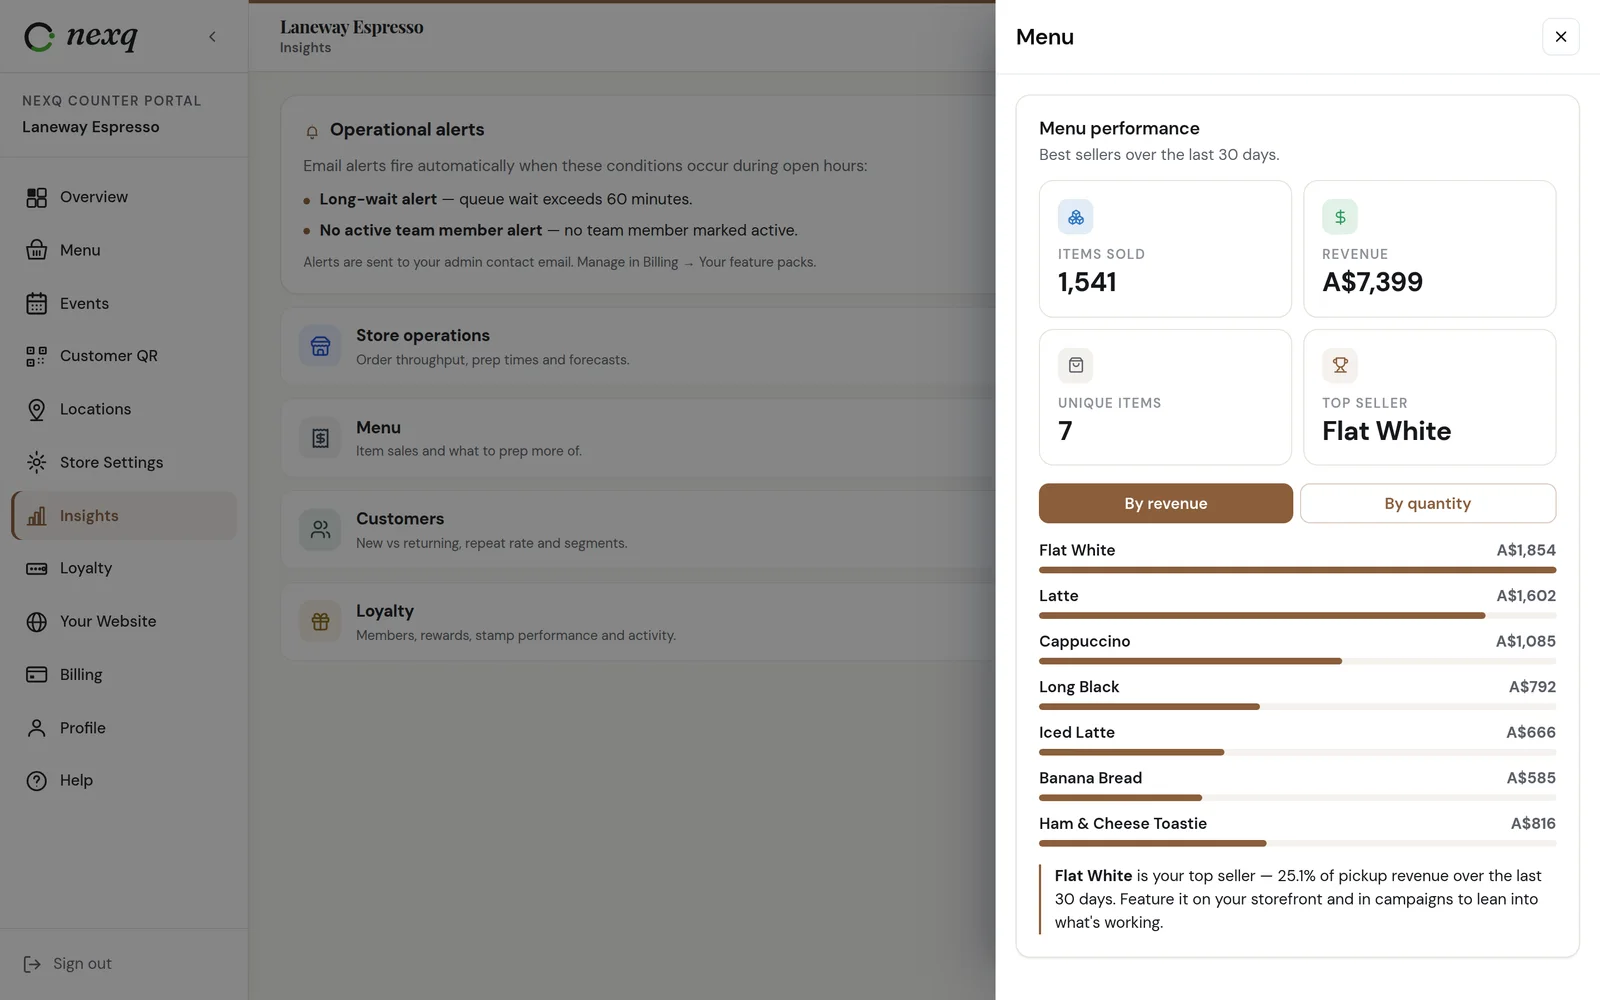Open Loyalty in the sidebar
This screenshot has height=1000, width=1600.
124,568
